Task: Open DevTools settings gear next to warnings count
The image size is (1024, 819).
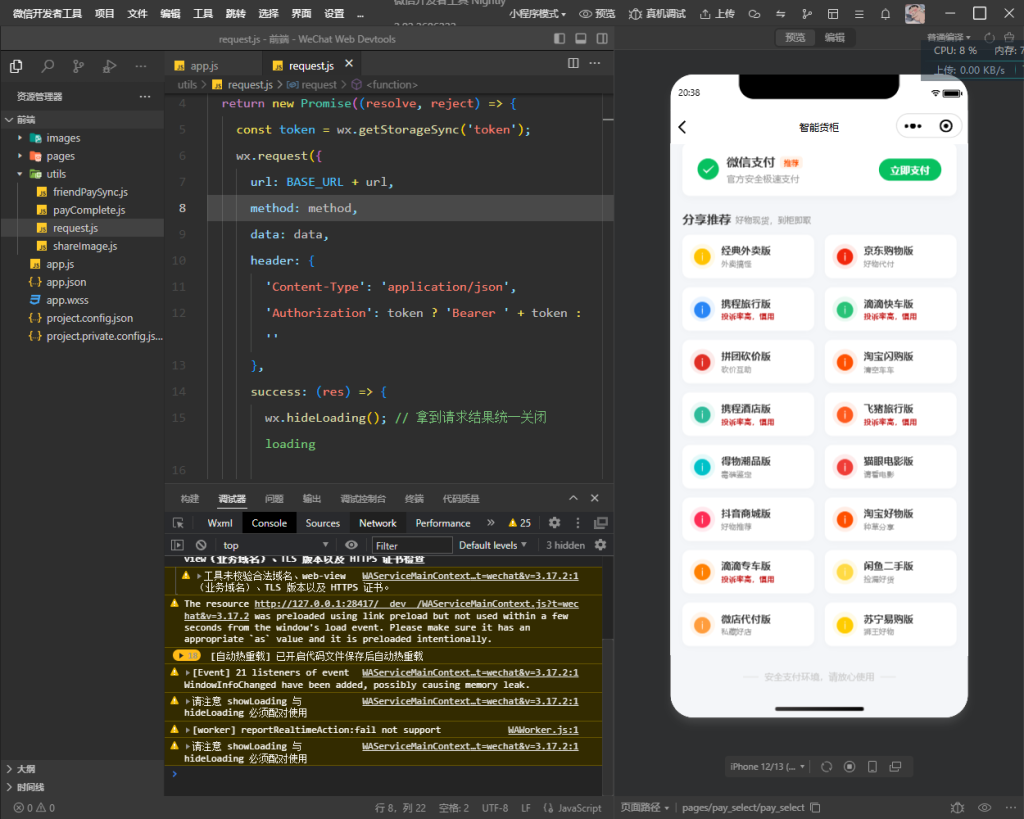Action: click(x=554, y=522)
